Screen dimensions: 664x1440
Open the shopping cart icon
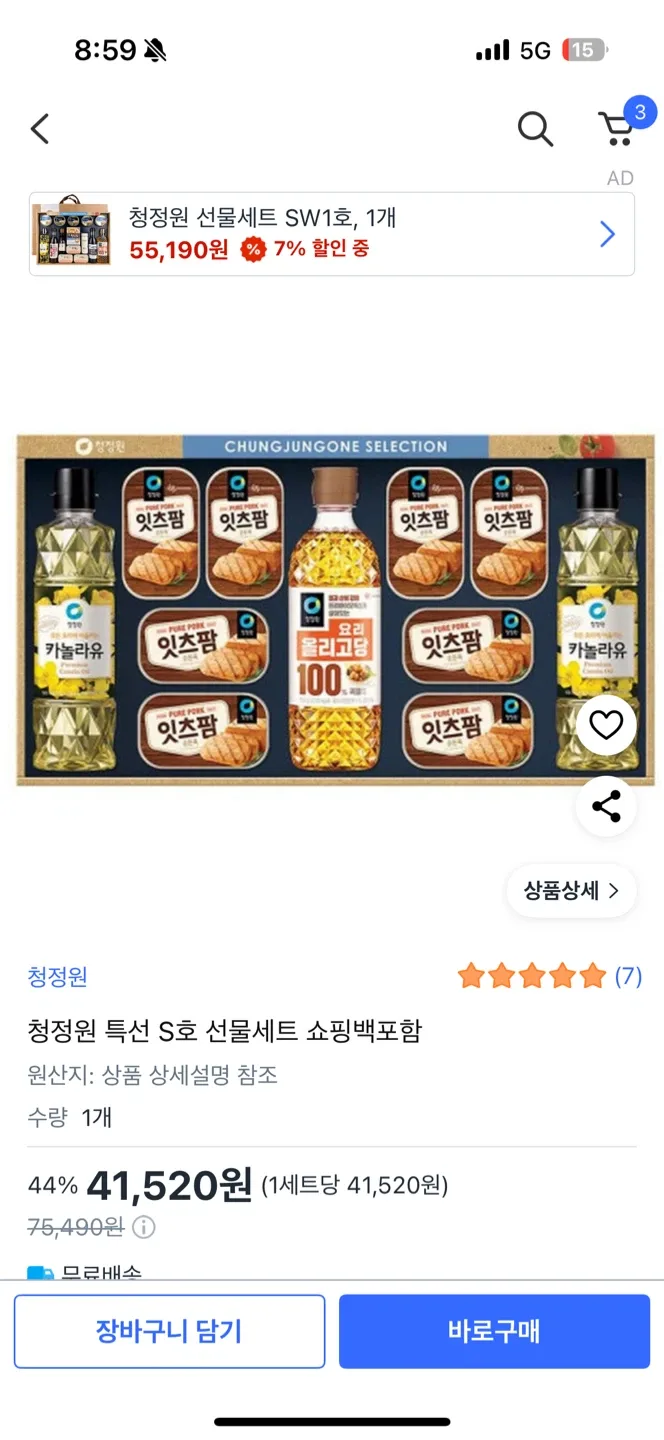click(x=616, y=129)
